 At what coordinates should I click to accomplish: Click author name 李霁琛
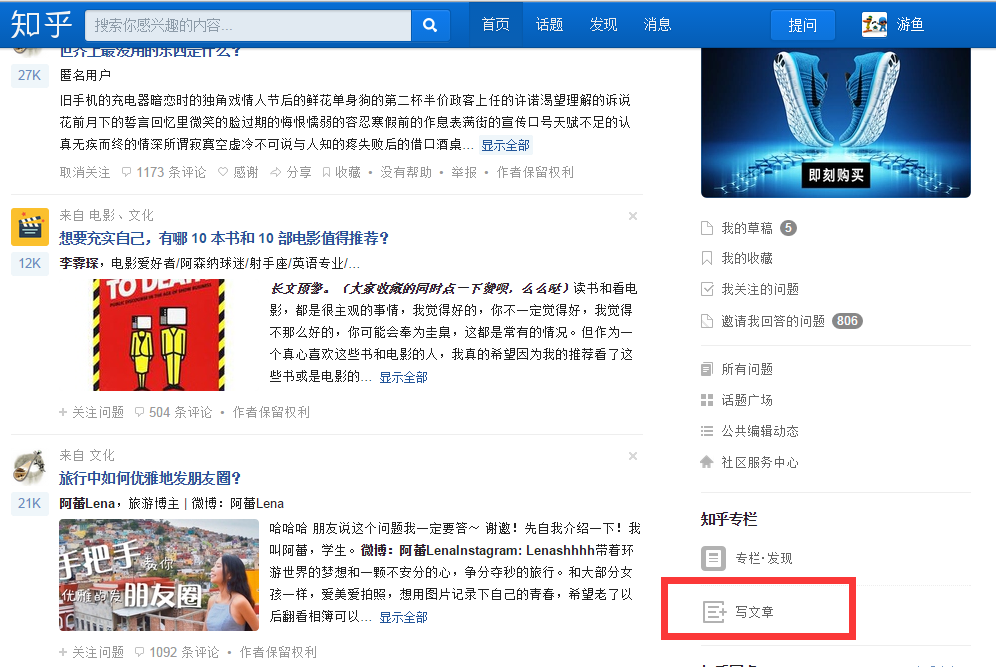click(79, 264)
